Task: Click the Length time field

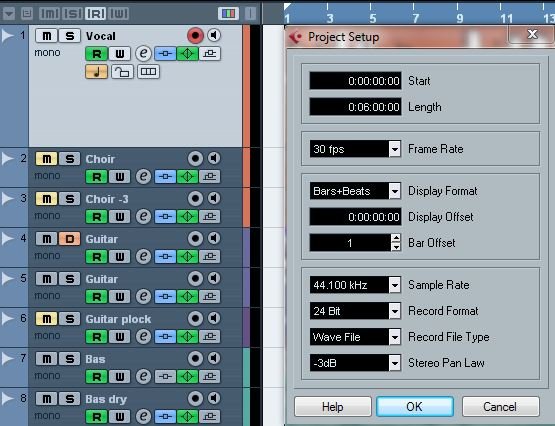Action: [355, 107]
